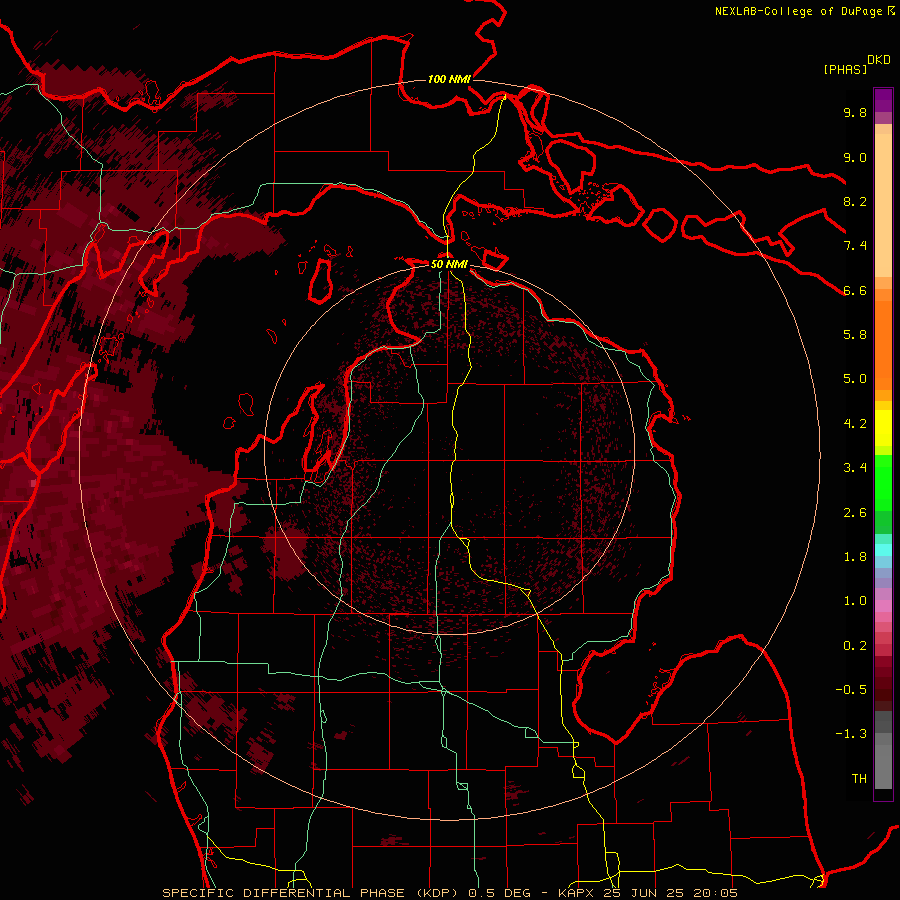The image size is (900, 900).
Task: Click the NEXLAB-College of DuPage credit text
Action: (x=798, y=11)
